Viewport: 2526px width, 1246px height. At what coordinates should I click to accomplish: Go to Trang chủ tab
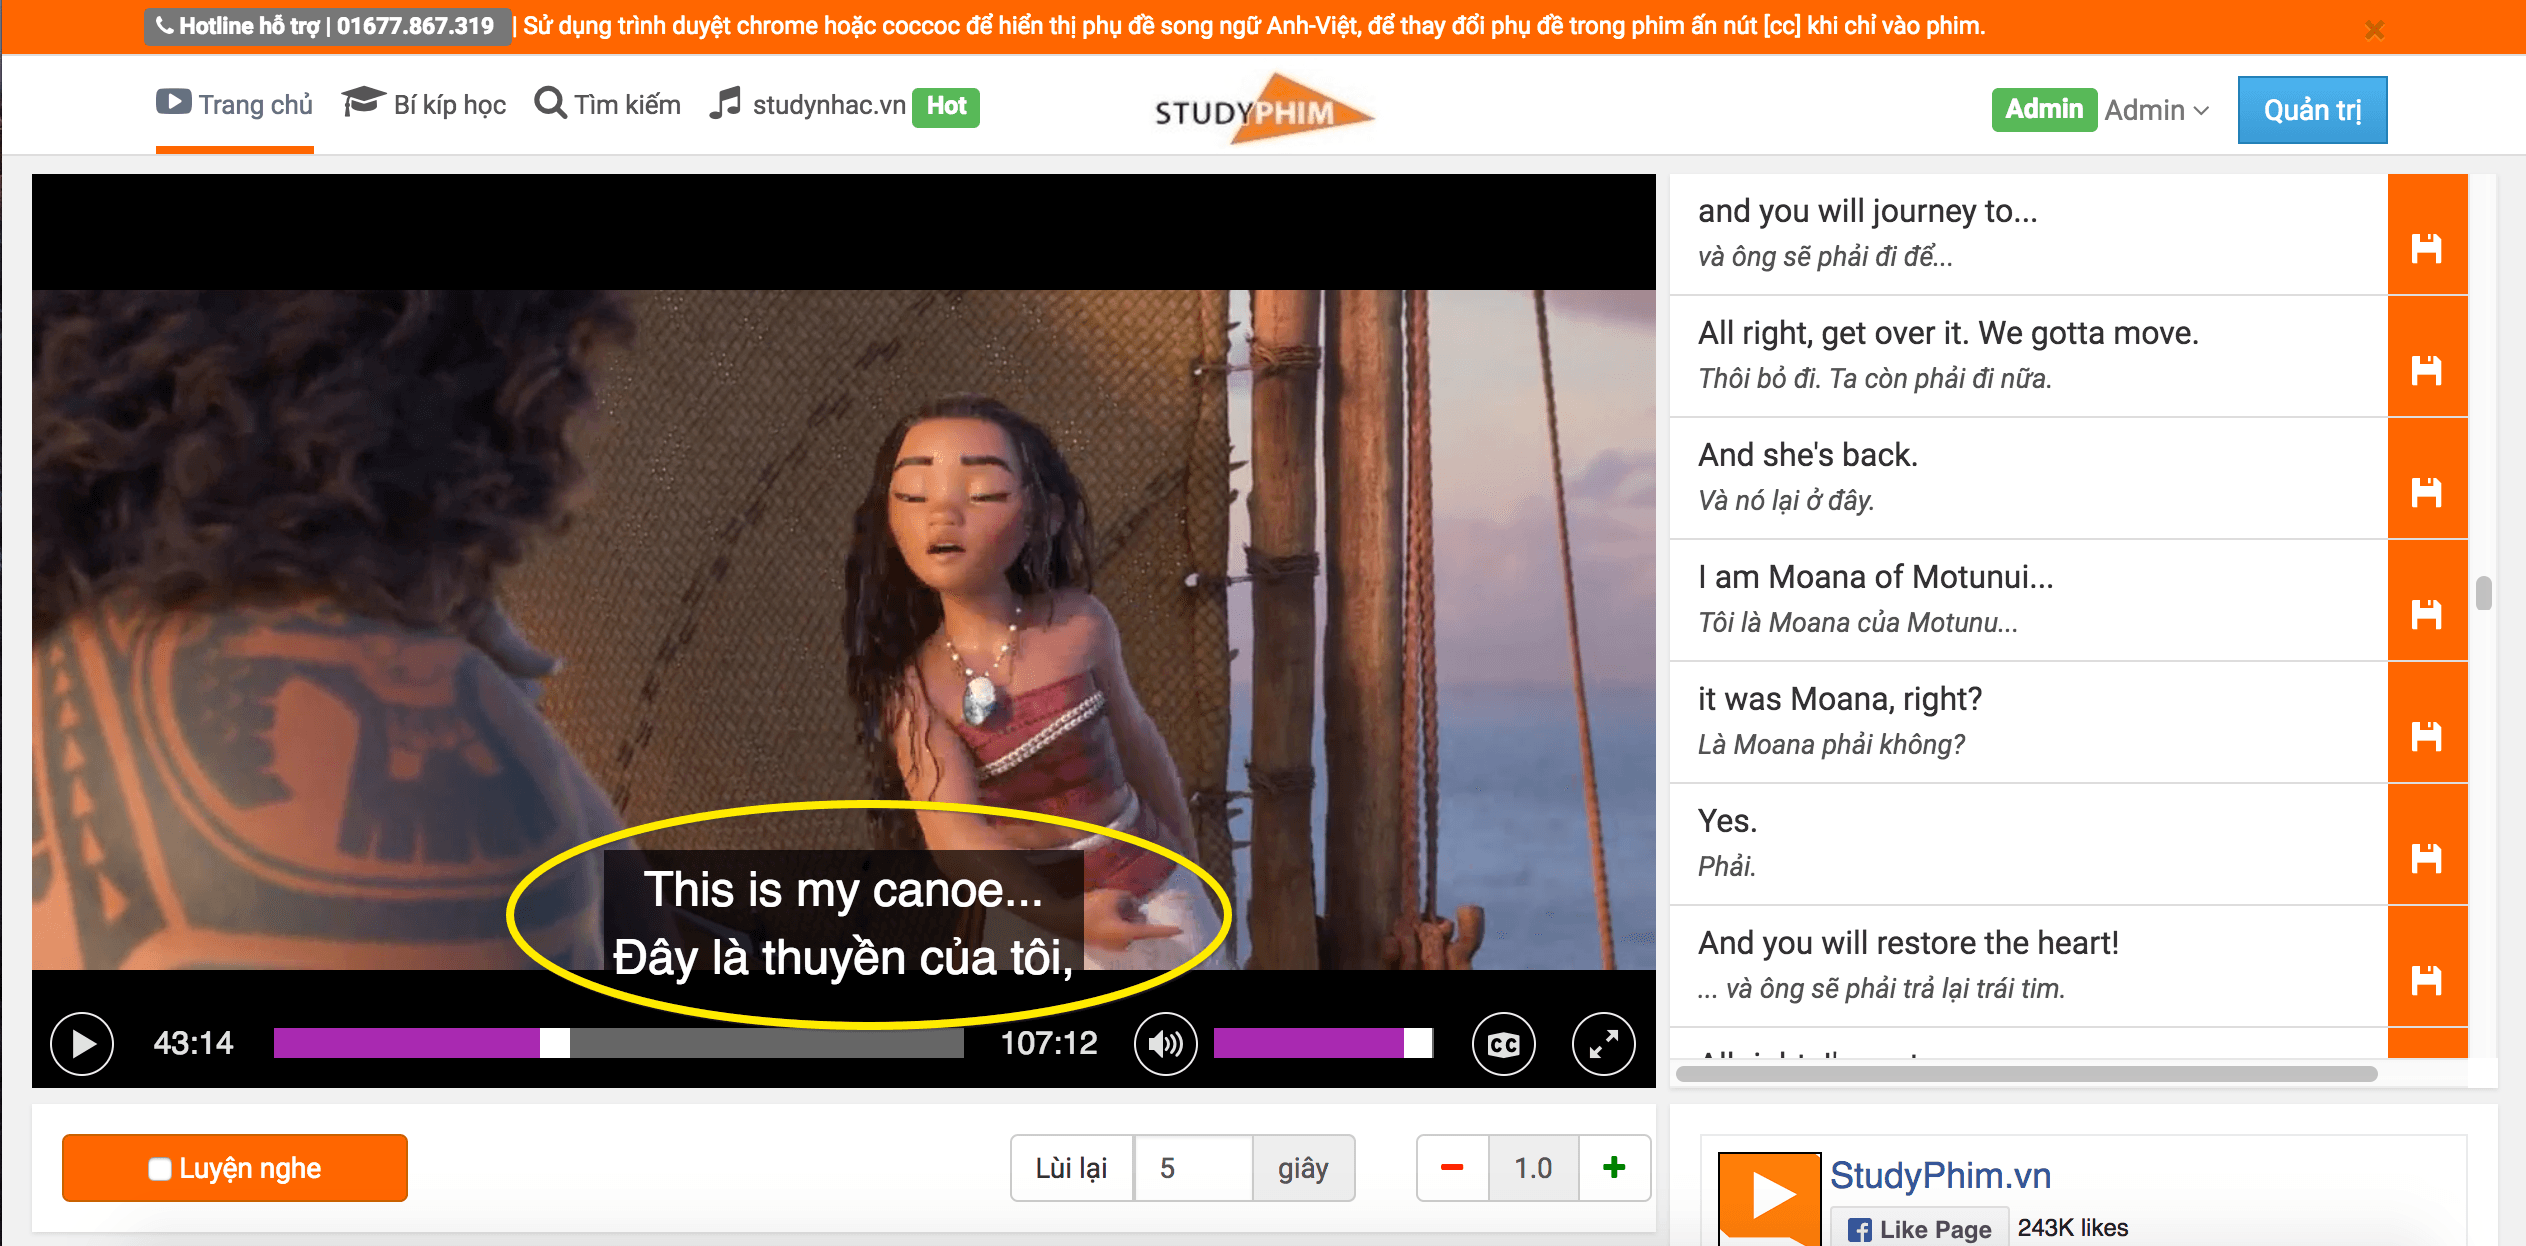tap(235, 105)
